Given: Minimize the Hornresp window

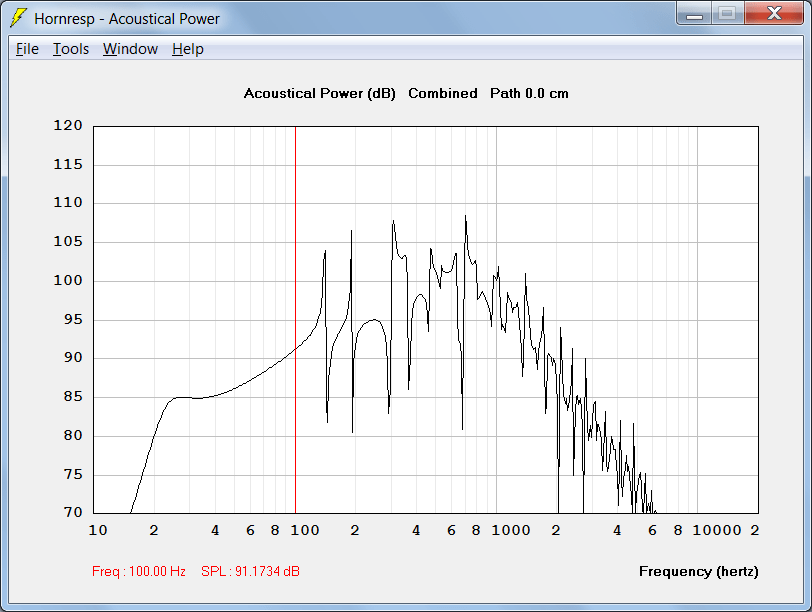Looking at the screenshot, I should (694, 13).
